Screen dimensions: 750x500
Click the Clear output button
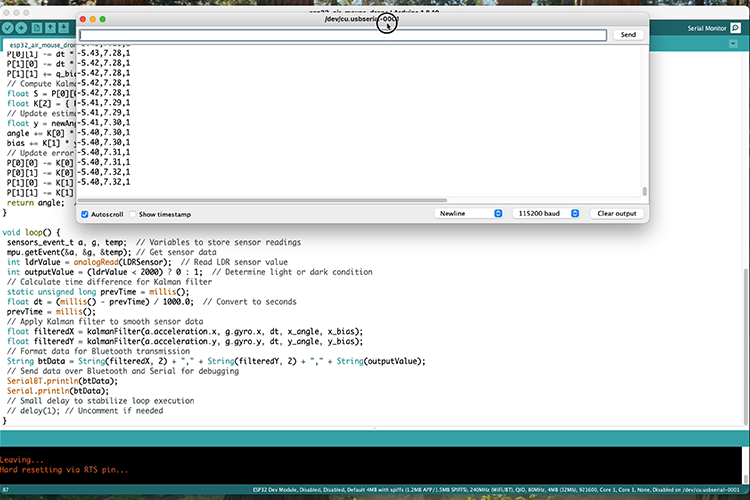tap(617, 214)
